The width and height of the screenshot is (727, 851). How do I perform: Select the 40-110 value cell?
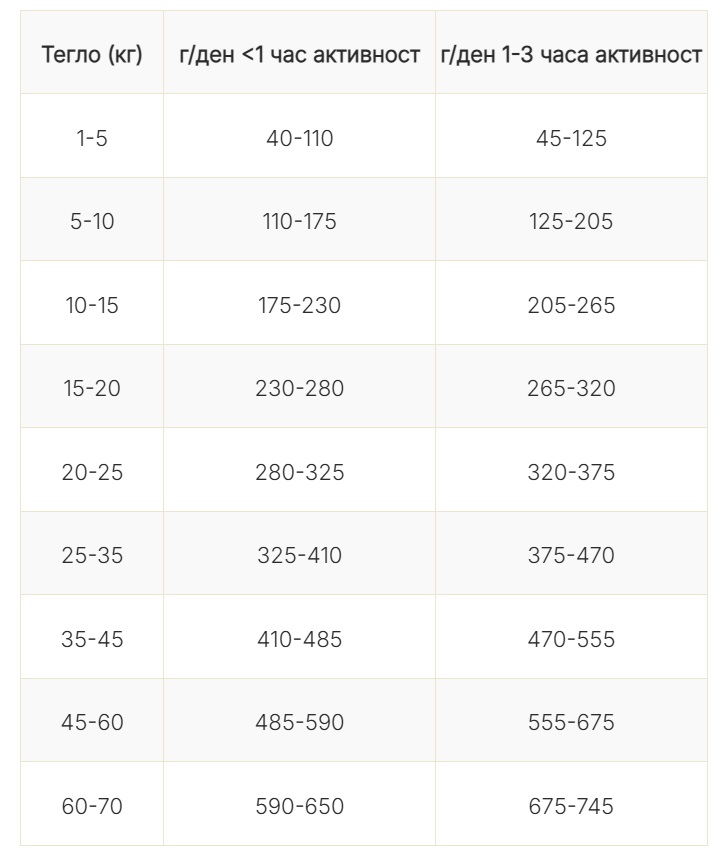point(299,138)
